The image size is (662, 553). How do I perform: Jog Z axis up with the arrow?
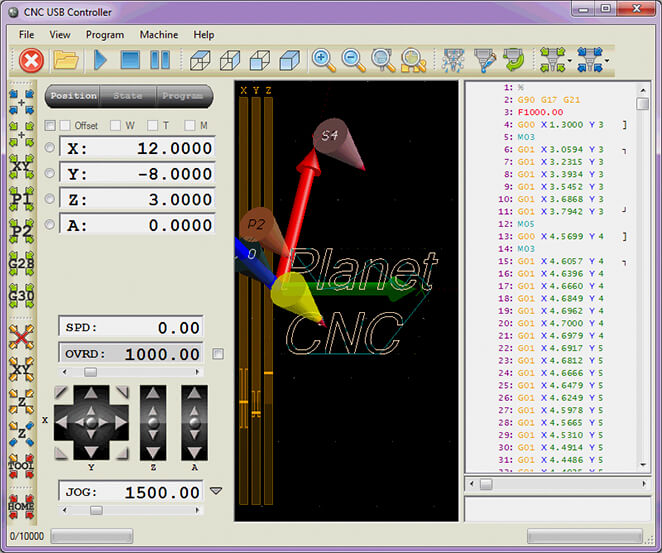click(x=153, y=393)
